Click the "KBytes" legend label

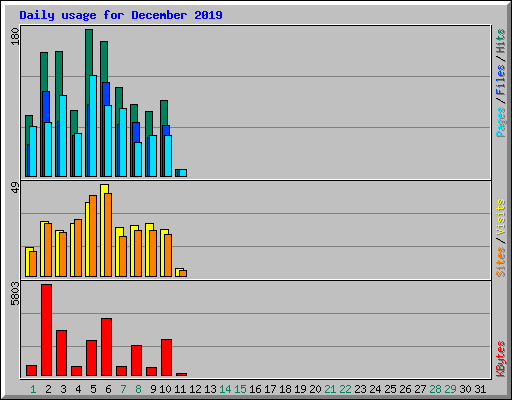500,359
